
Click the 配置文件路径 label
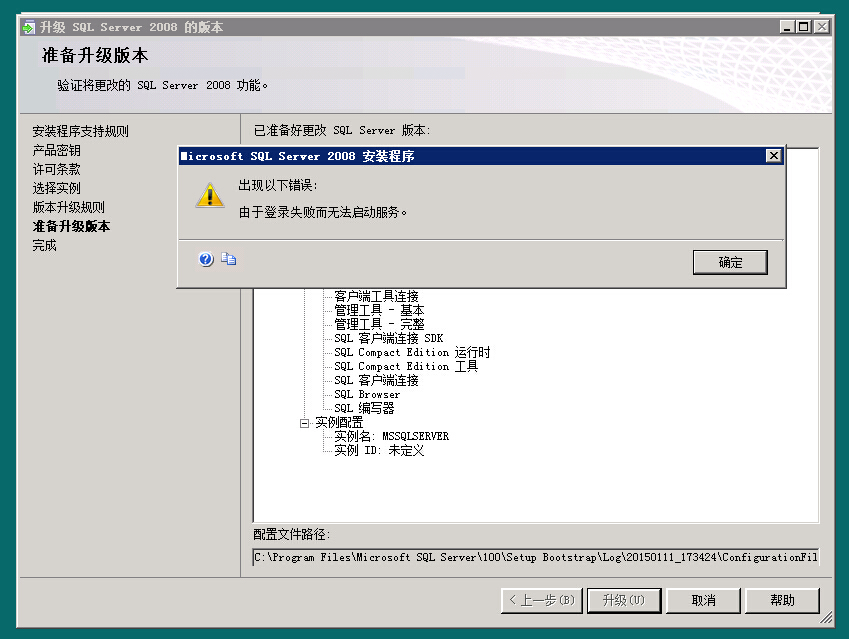click(291, 534)
